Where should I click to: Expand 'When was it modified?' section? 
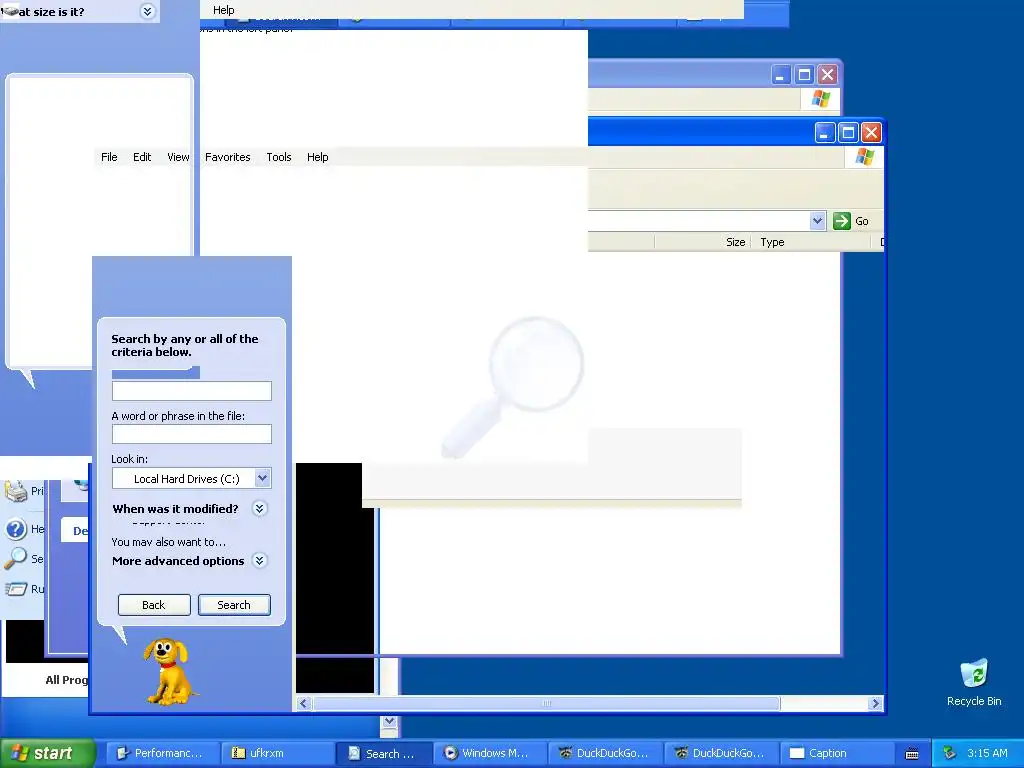tap(259, 509)
